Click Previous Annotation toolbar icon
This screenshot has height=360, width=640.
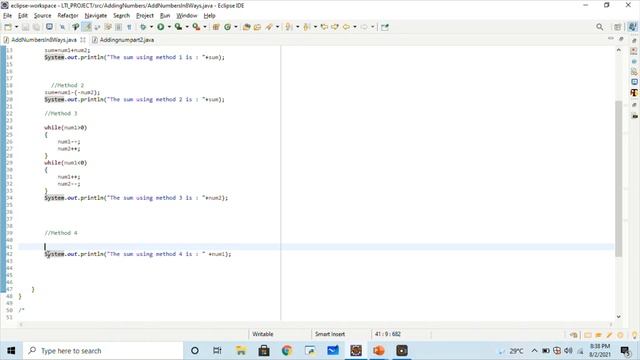pyautogui.click(x=307, y=27)
